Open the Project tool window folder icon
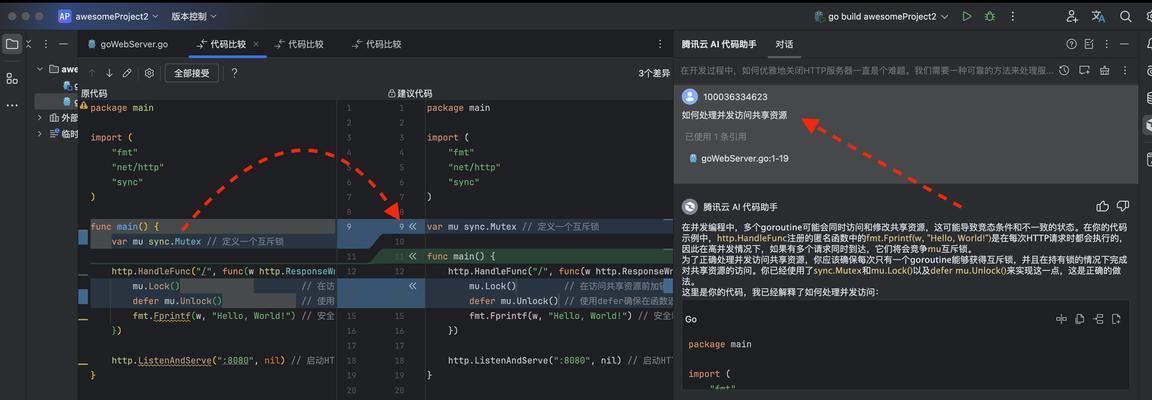Image resolution: width=1152 pixels, height=400 pixels. point(12,44)
